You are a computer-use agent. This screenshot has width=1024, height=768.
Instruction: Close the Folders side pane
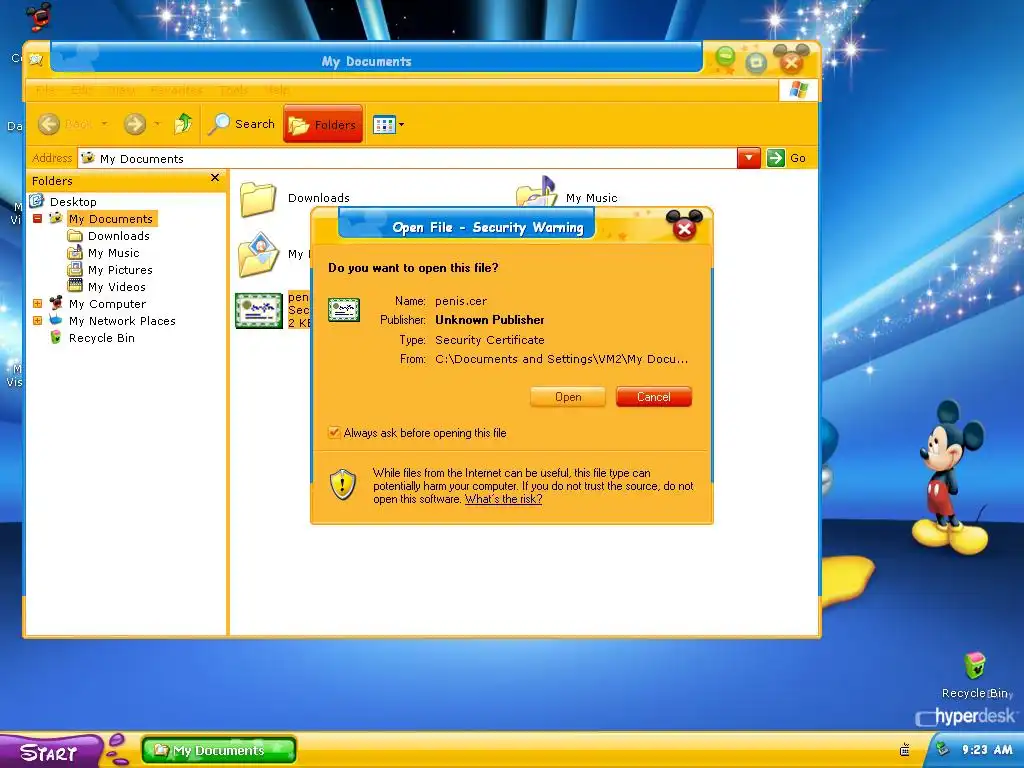[215, 178]
